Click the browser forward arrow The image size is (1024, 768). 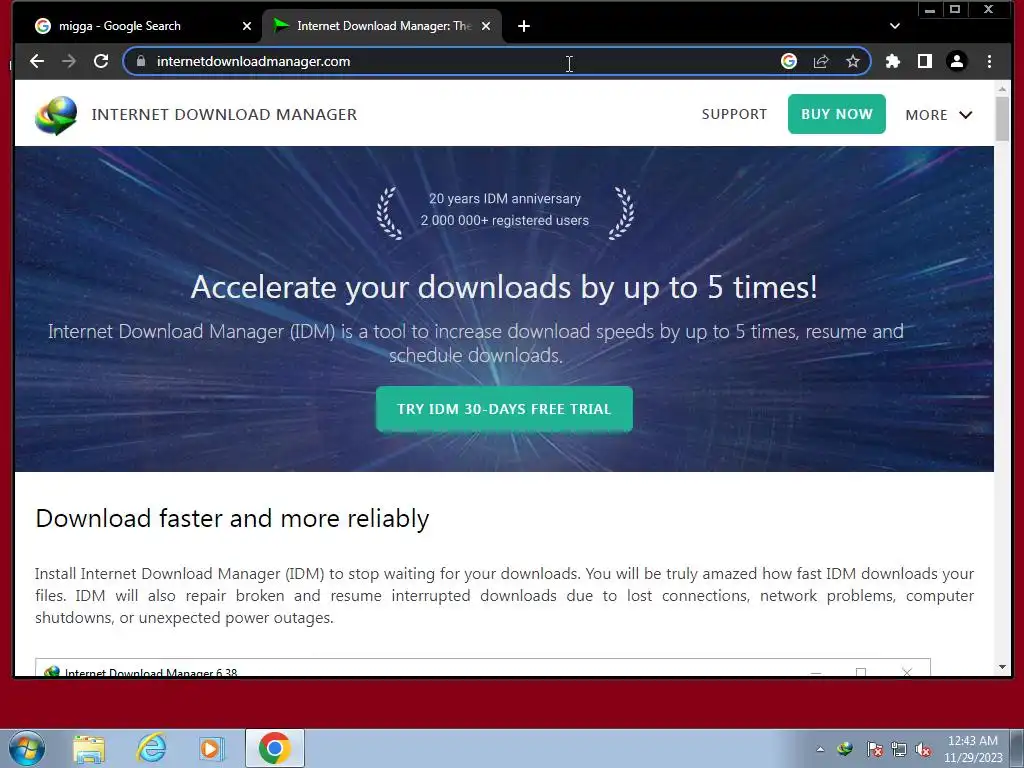coord(69,61)
